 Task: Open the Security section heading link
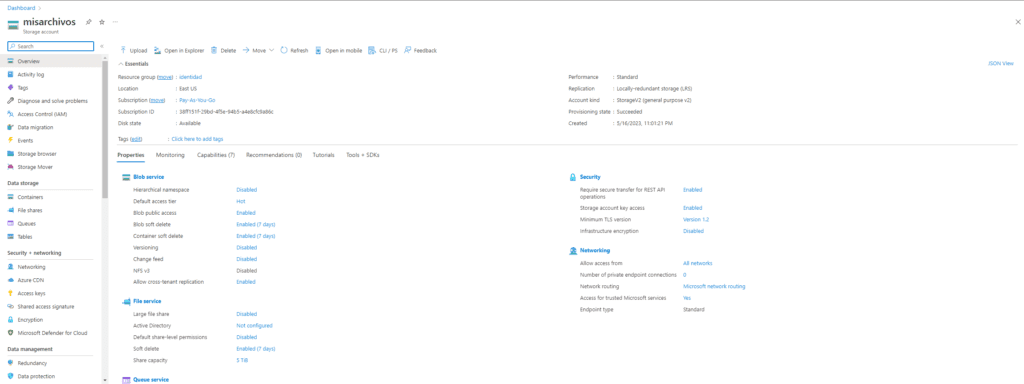[590, 177]
